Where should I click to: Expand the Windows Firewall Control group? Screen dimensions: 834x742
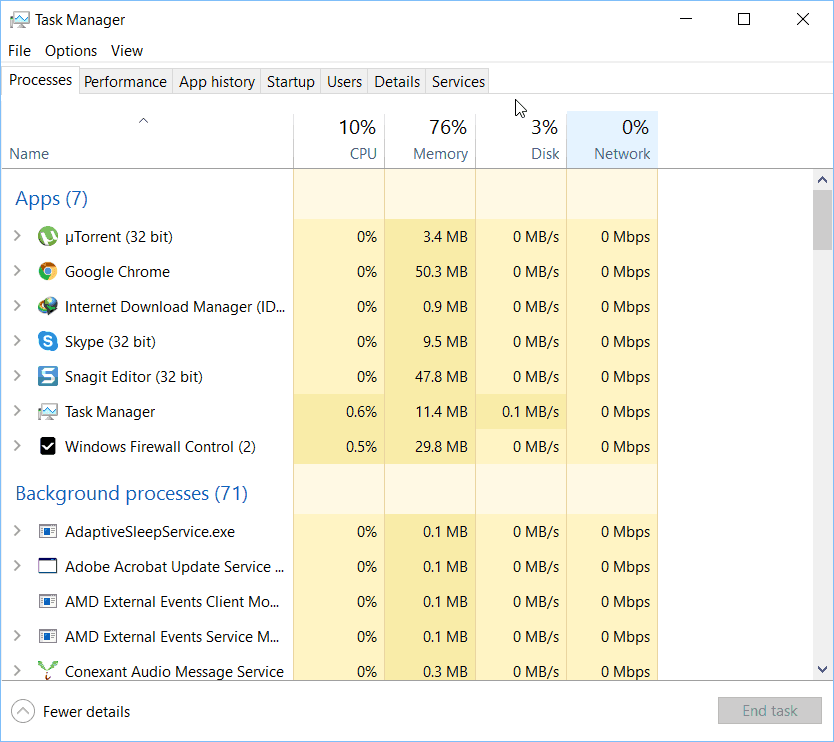[x=17, y=446]
